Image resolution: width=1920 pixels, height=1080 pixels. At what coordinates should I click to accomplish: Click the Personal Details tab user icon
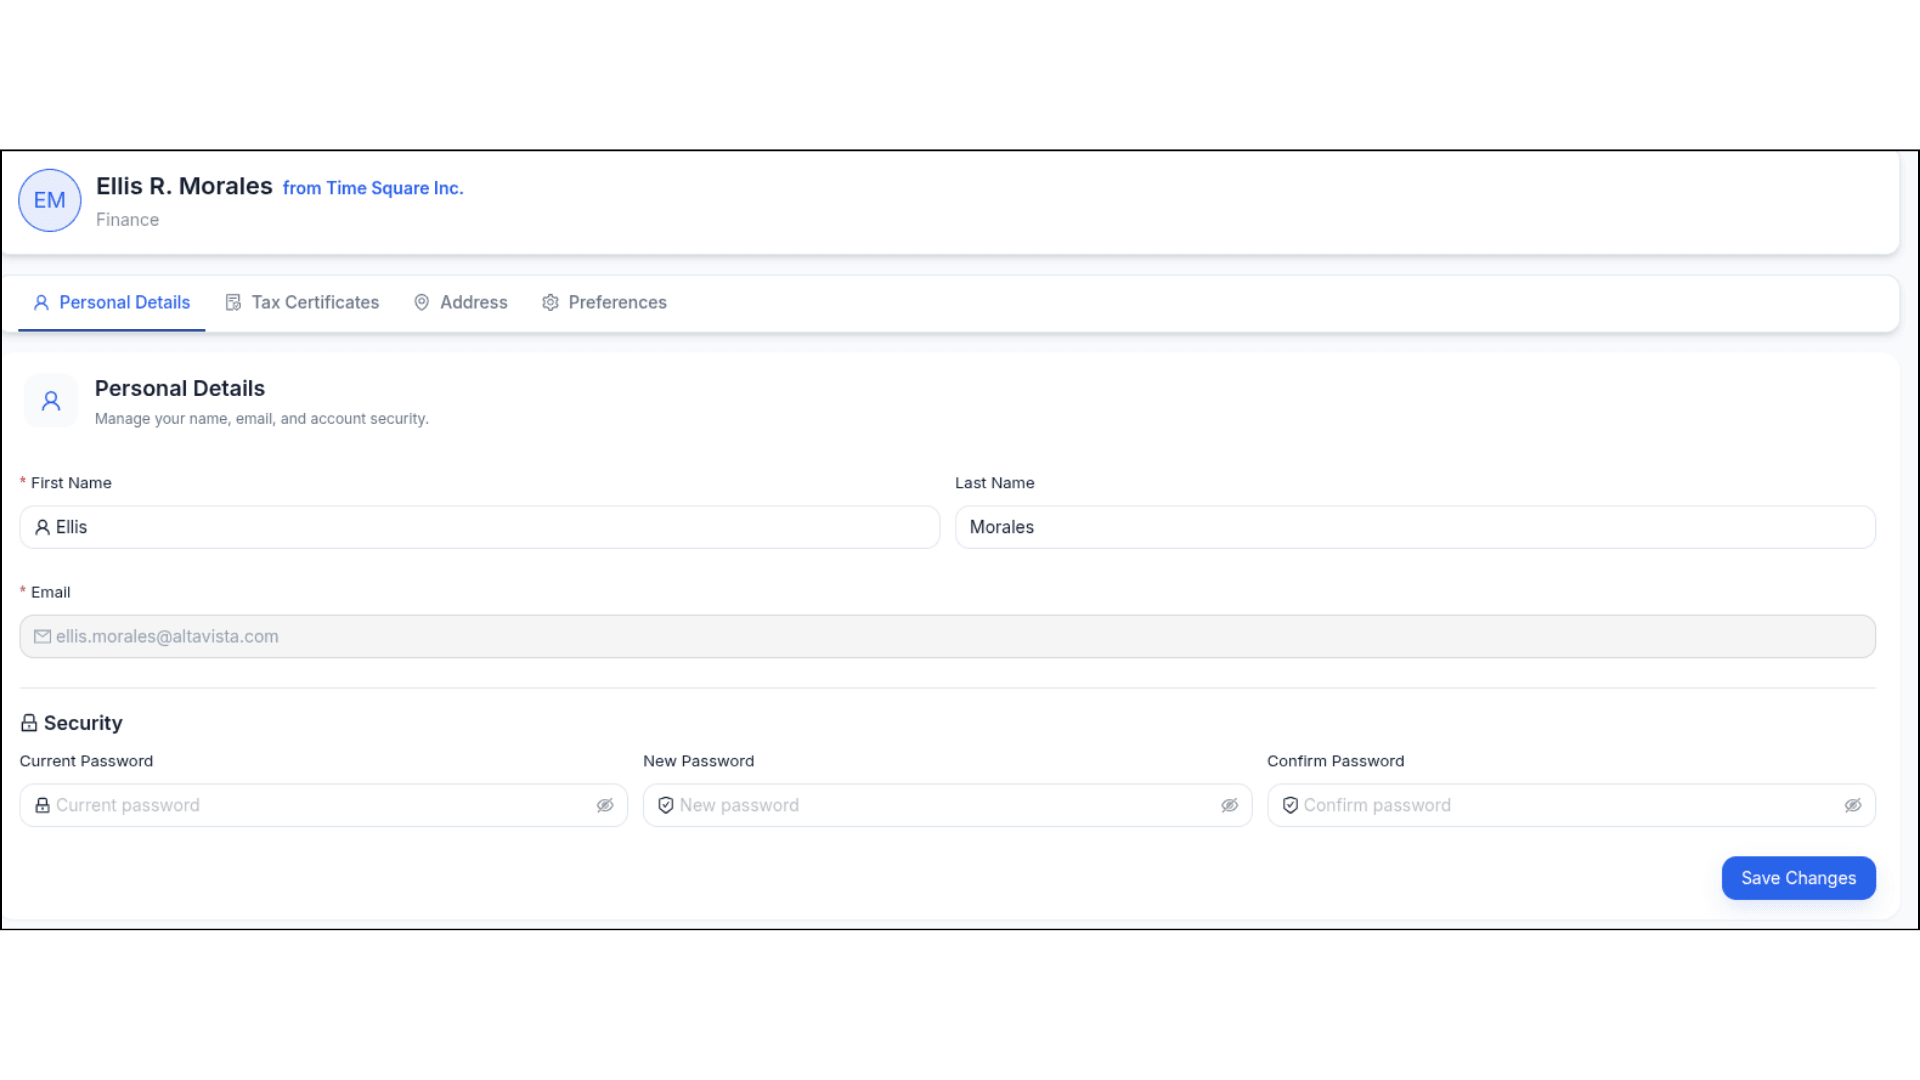(x=41, y=302)
